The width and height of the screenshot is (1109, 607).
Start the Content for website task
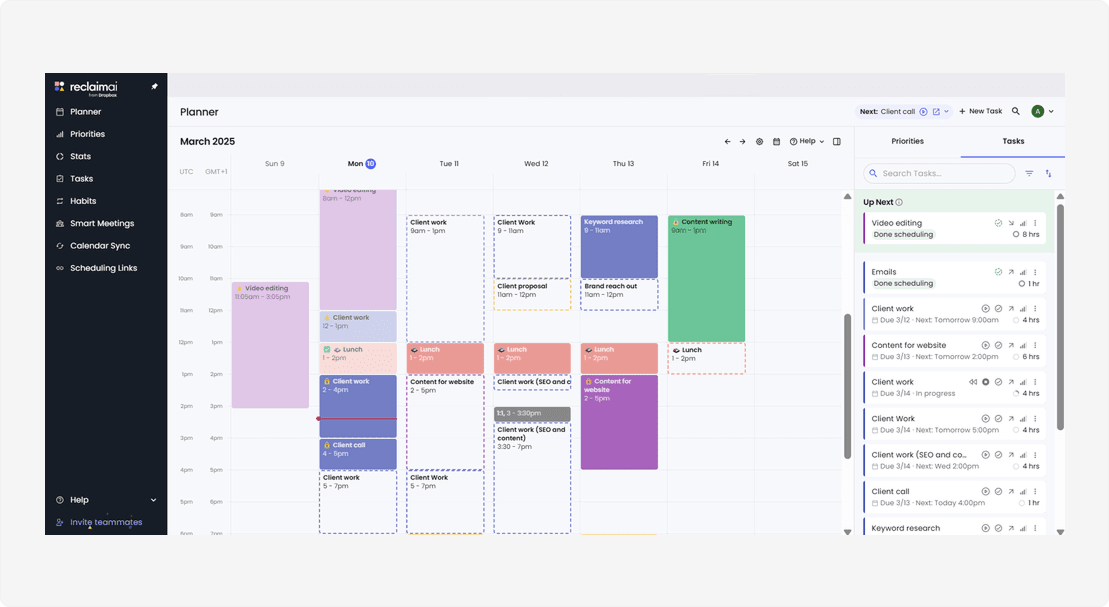click(x=985, y=345)
